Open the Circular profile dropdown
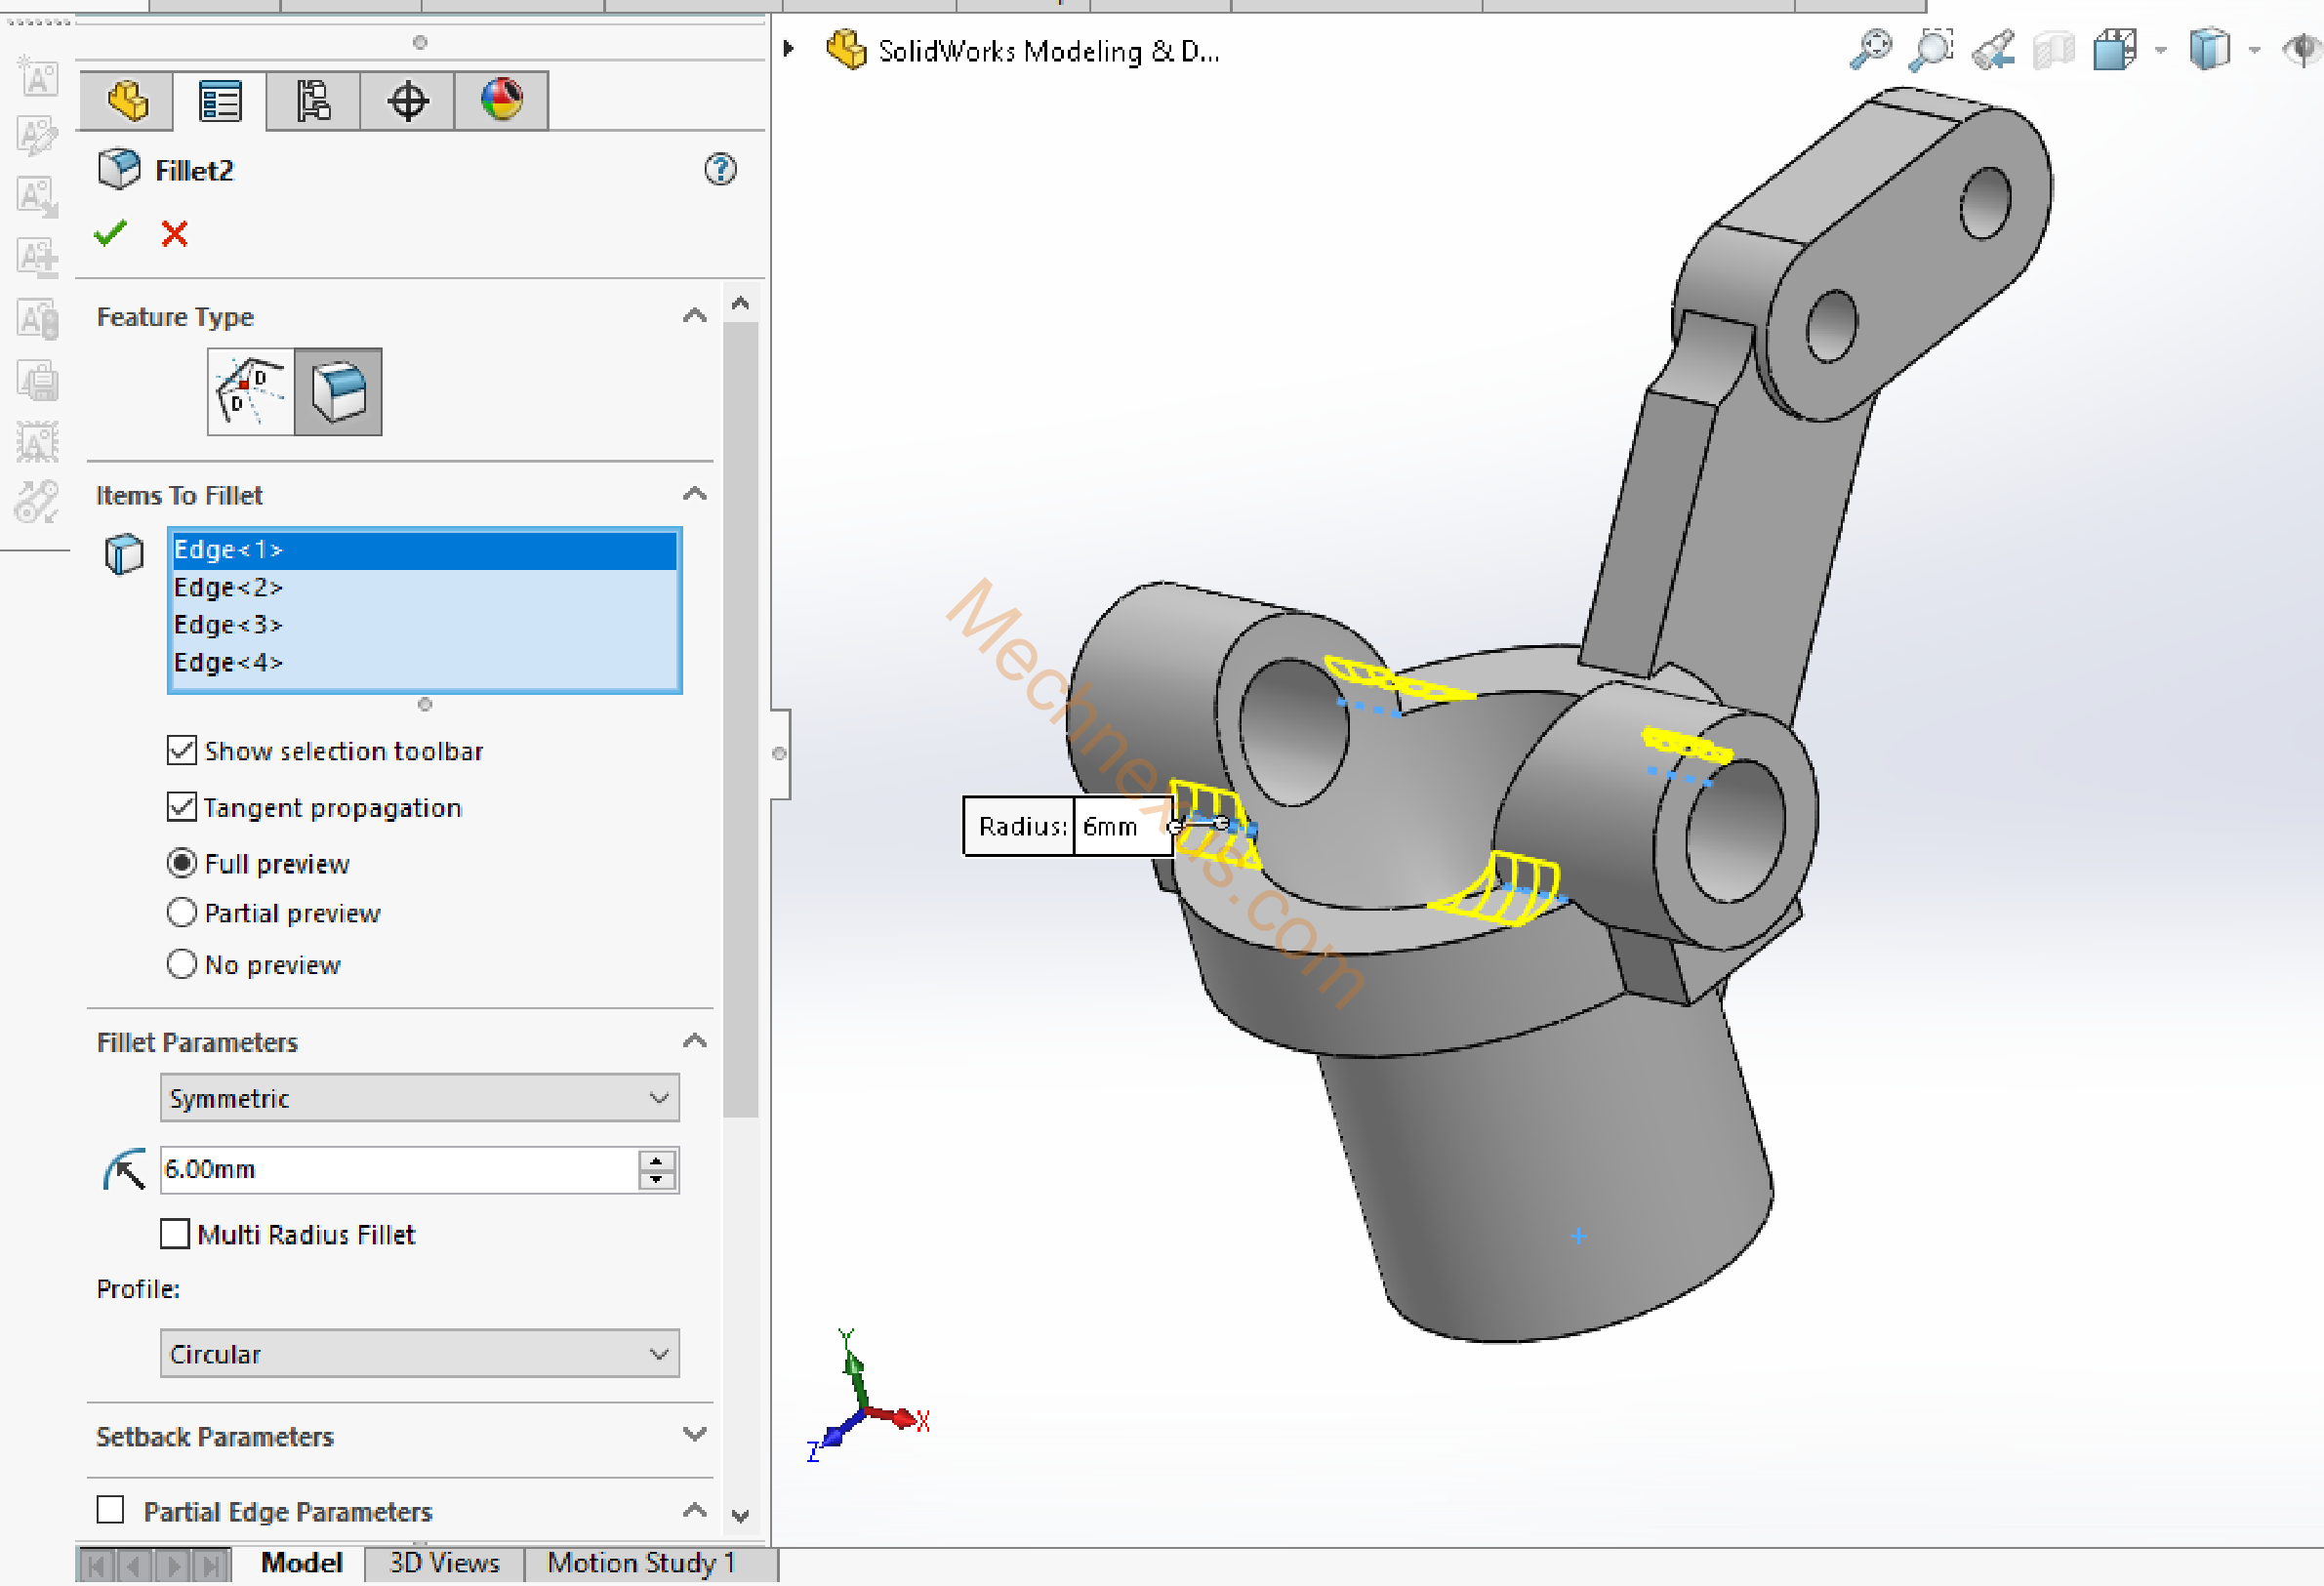Screen dimensions: 2324x1586 pyautogui.click(x=419, y=1354)
